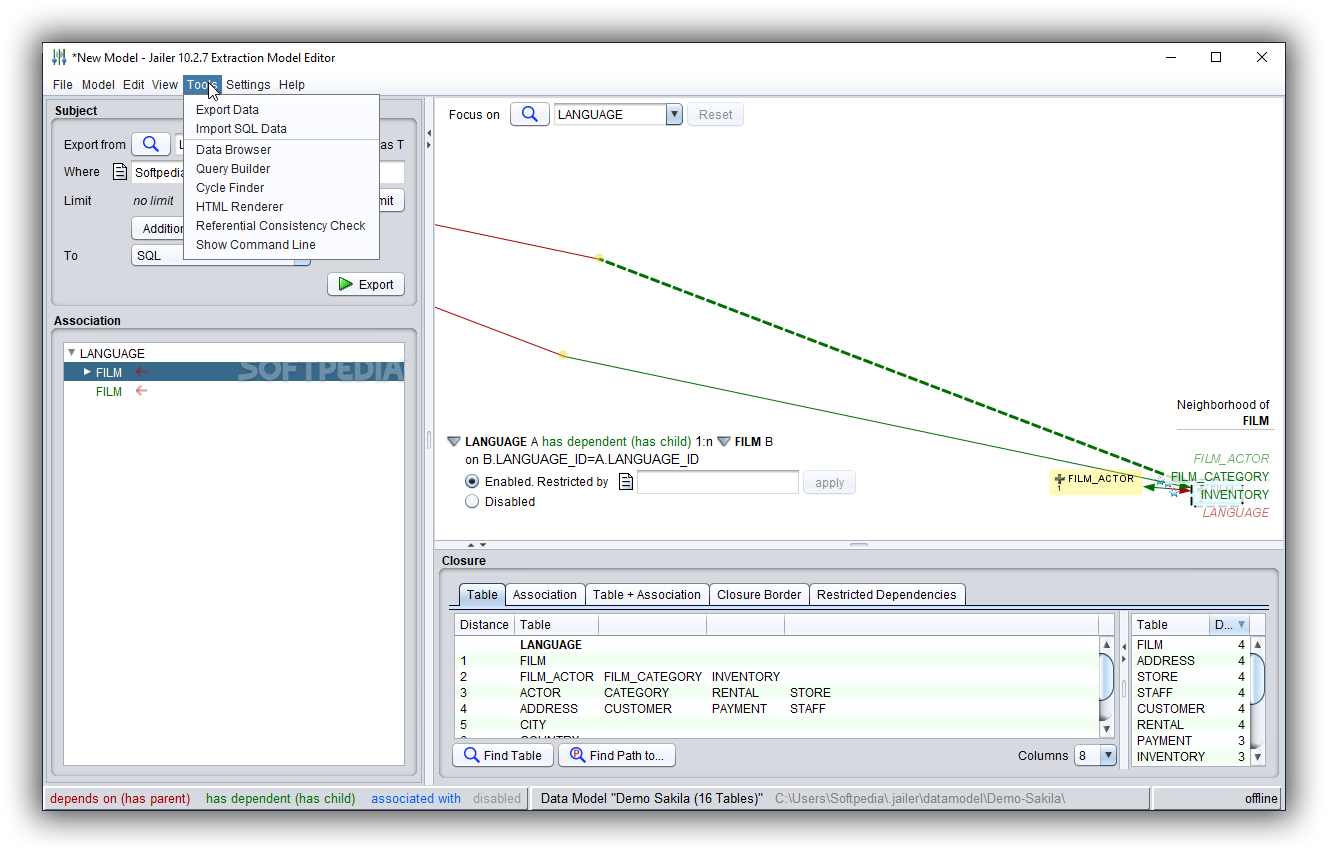Collapse the left panel via splitter arrows
The image size is (1328, 853).
[428, 131]
